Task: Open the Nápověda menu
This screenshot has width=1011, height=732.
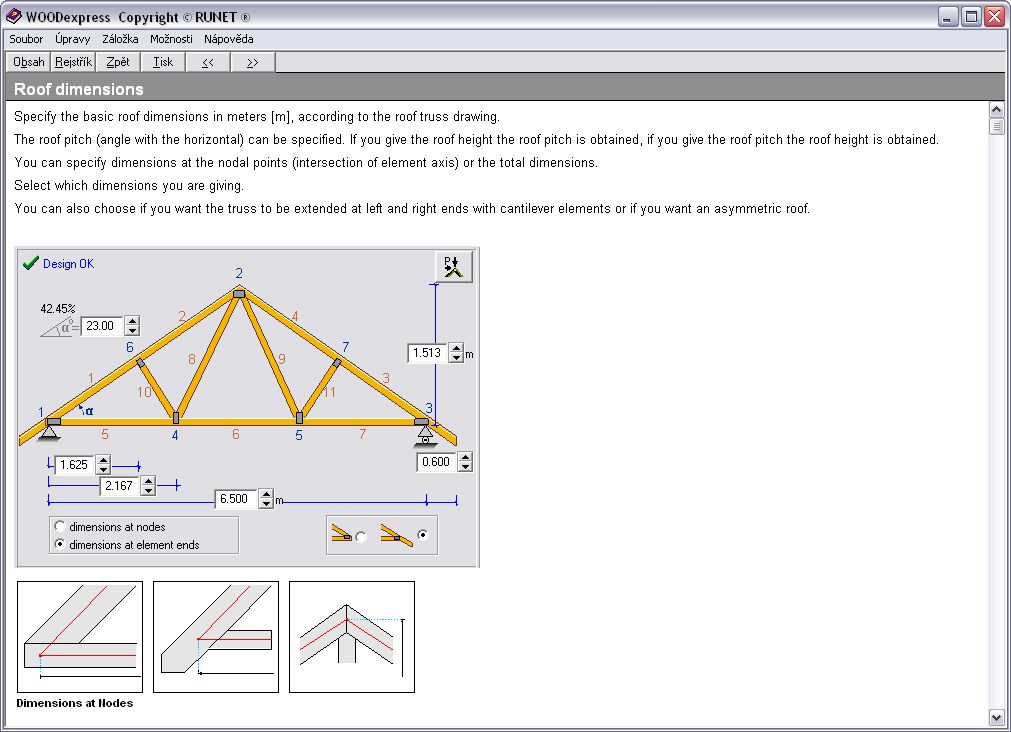Action: [228, 39]
